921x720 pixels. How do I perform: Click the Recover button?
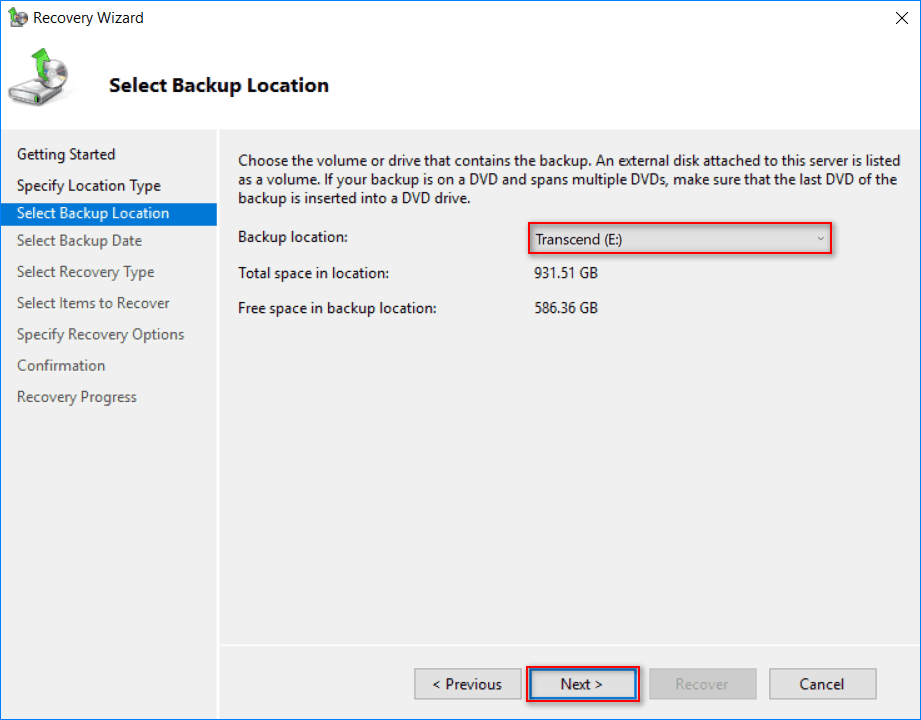[x=702, y=684]
